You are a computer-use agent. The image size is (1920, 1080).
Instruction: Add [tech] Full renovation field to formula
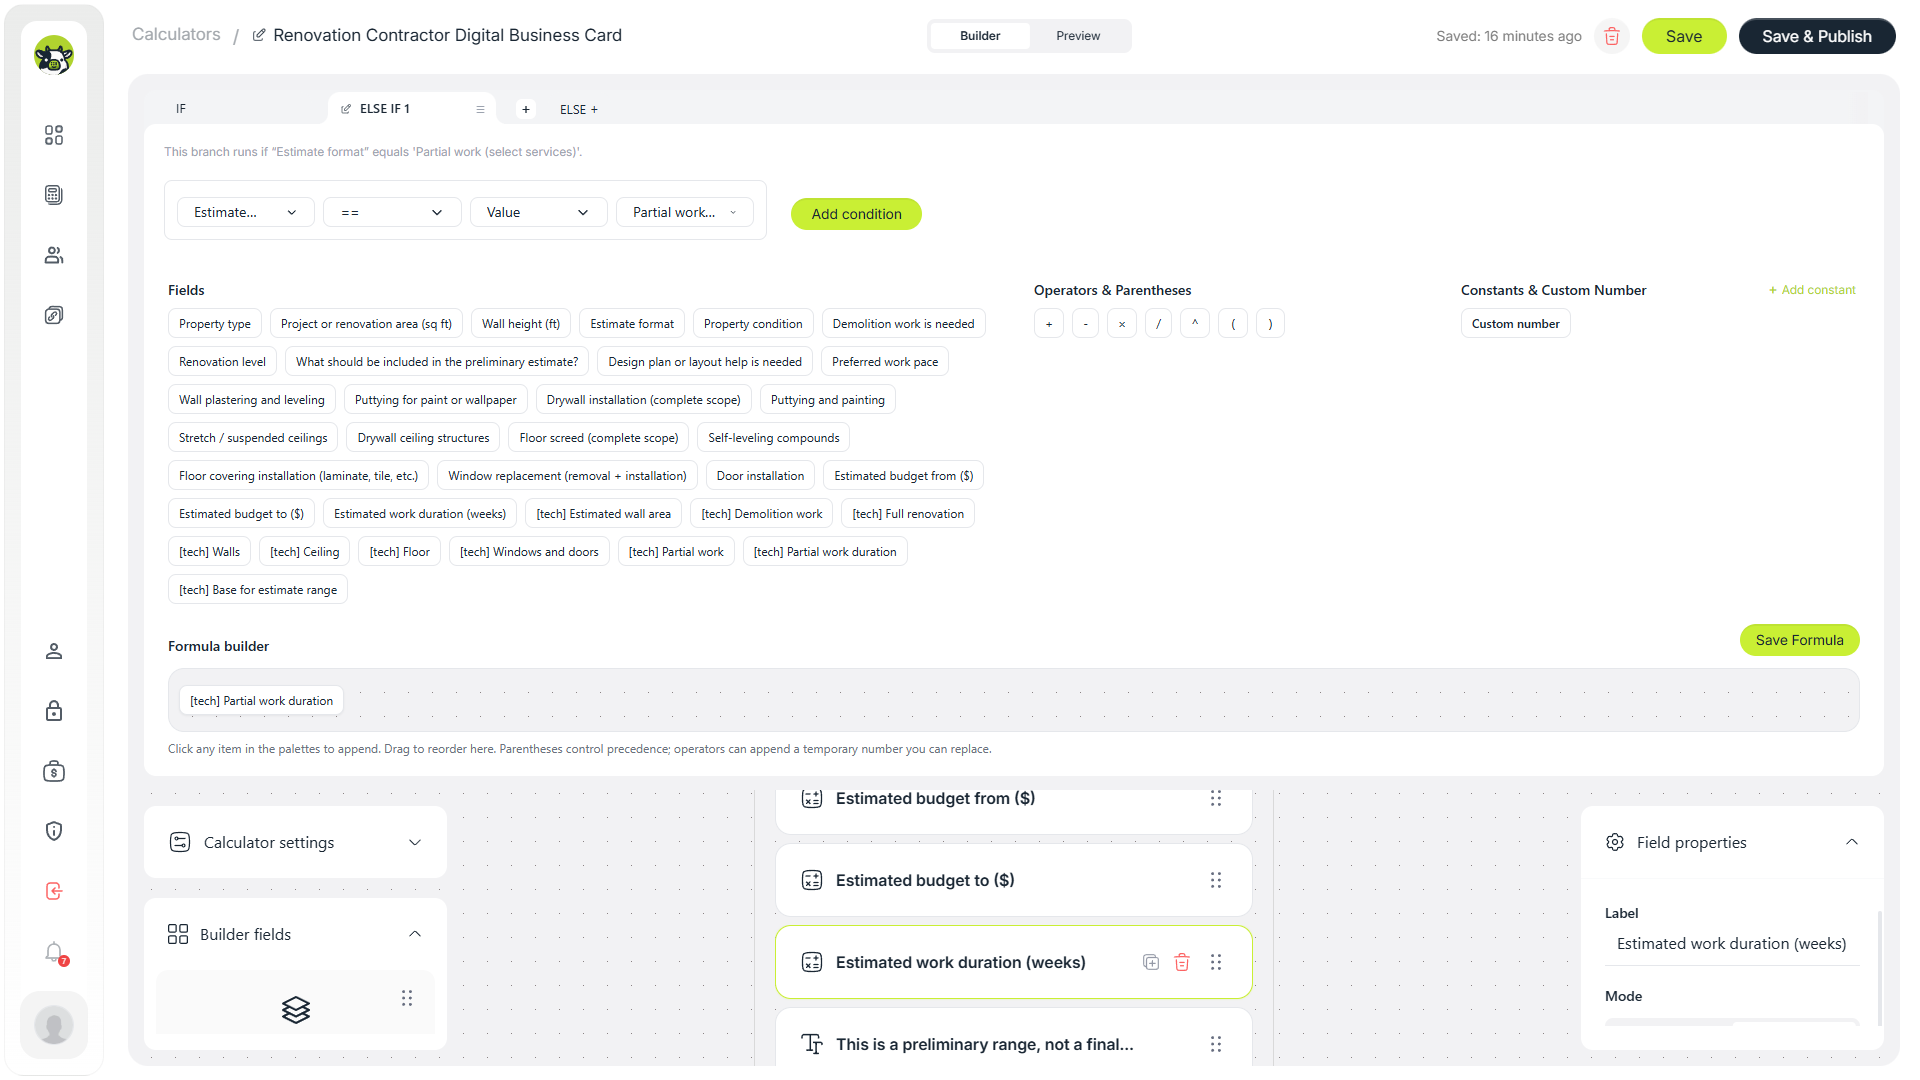(908, 514)
